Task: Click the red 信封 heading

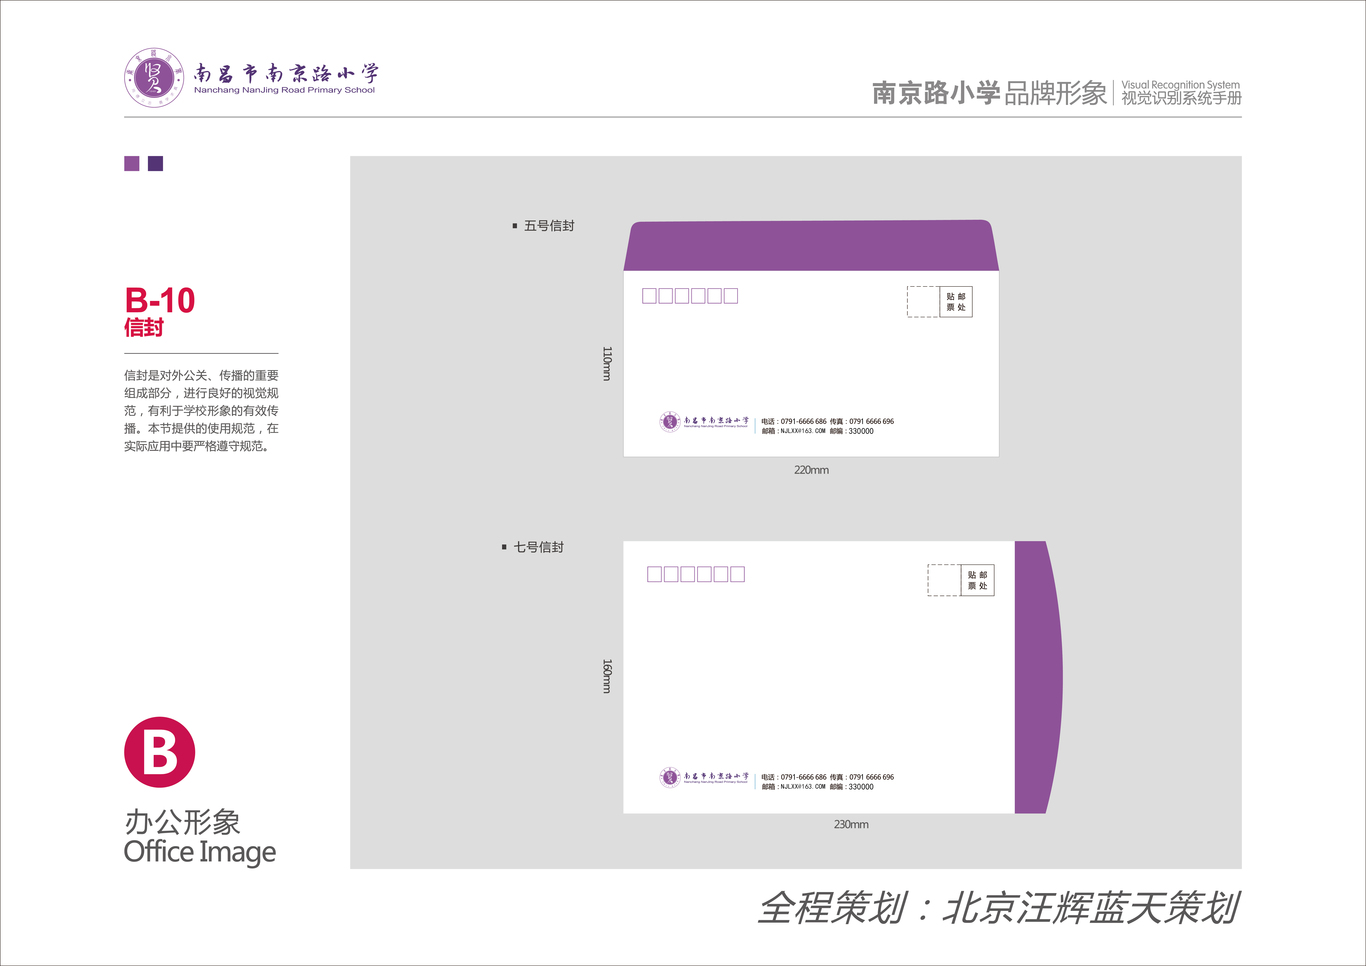Action: [x=143, y=327]
